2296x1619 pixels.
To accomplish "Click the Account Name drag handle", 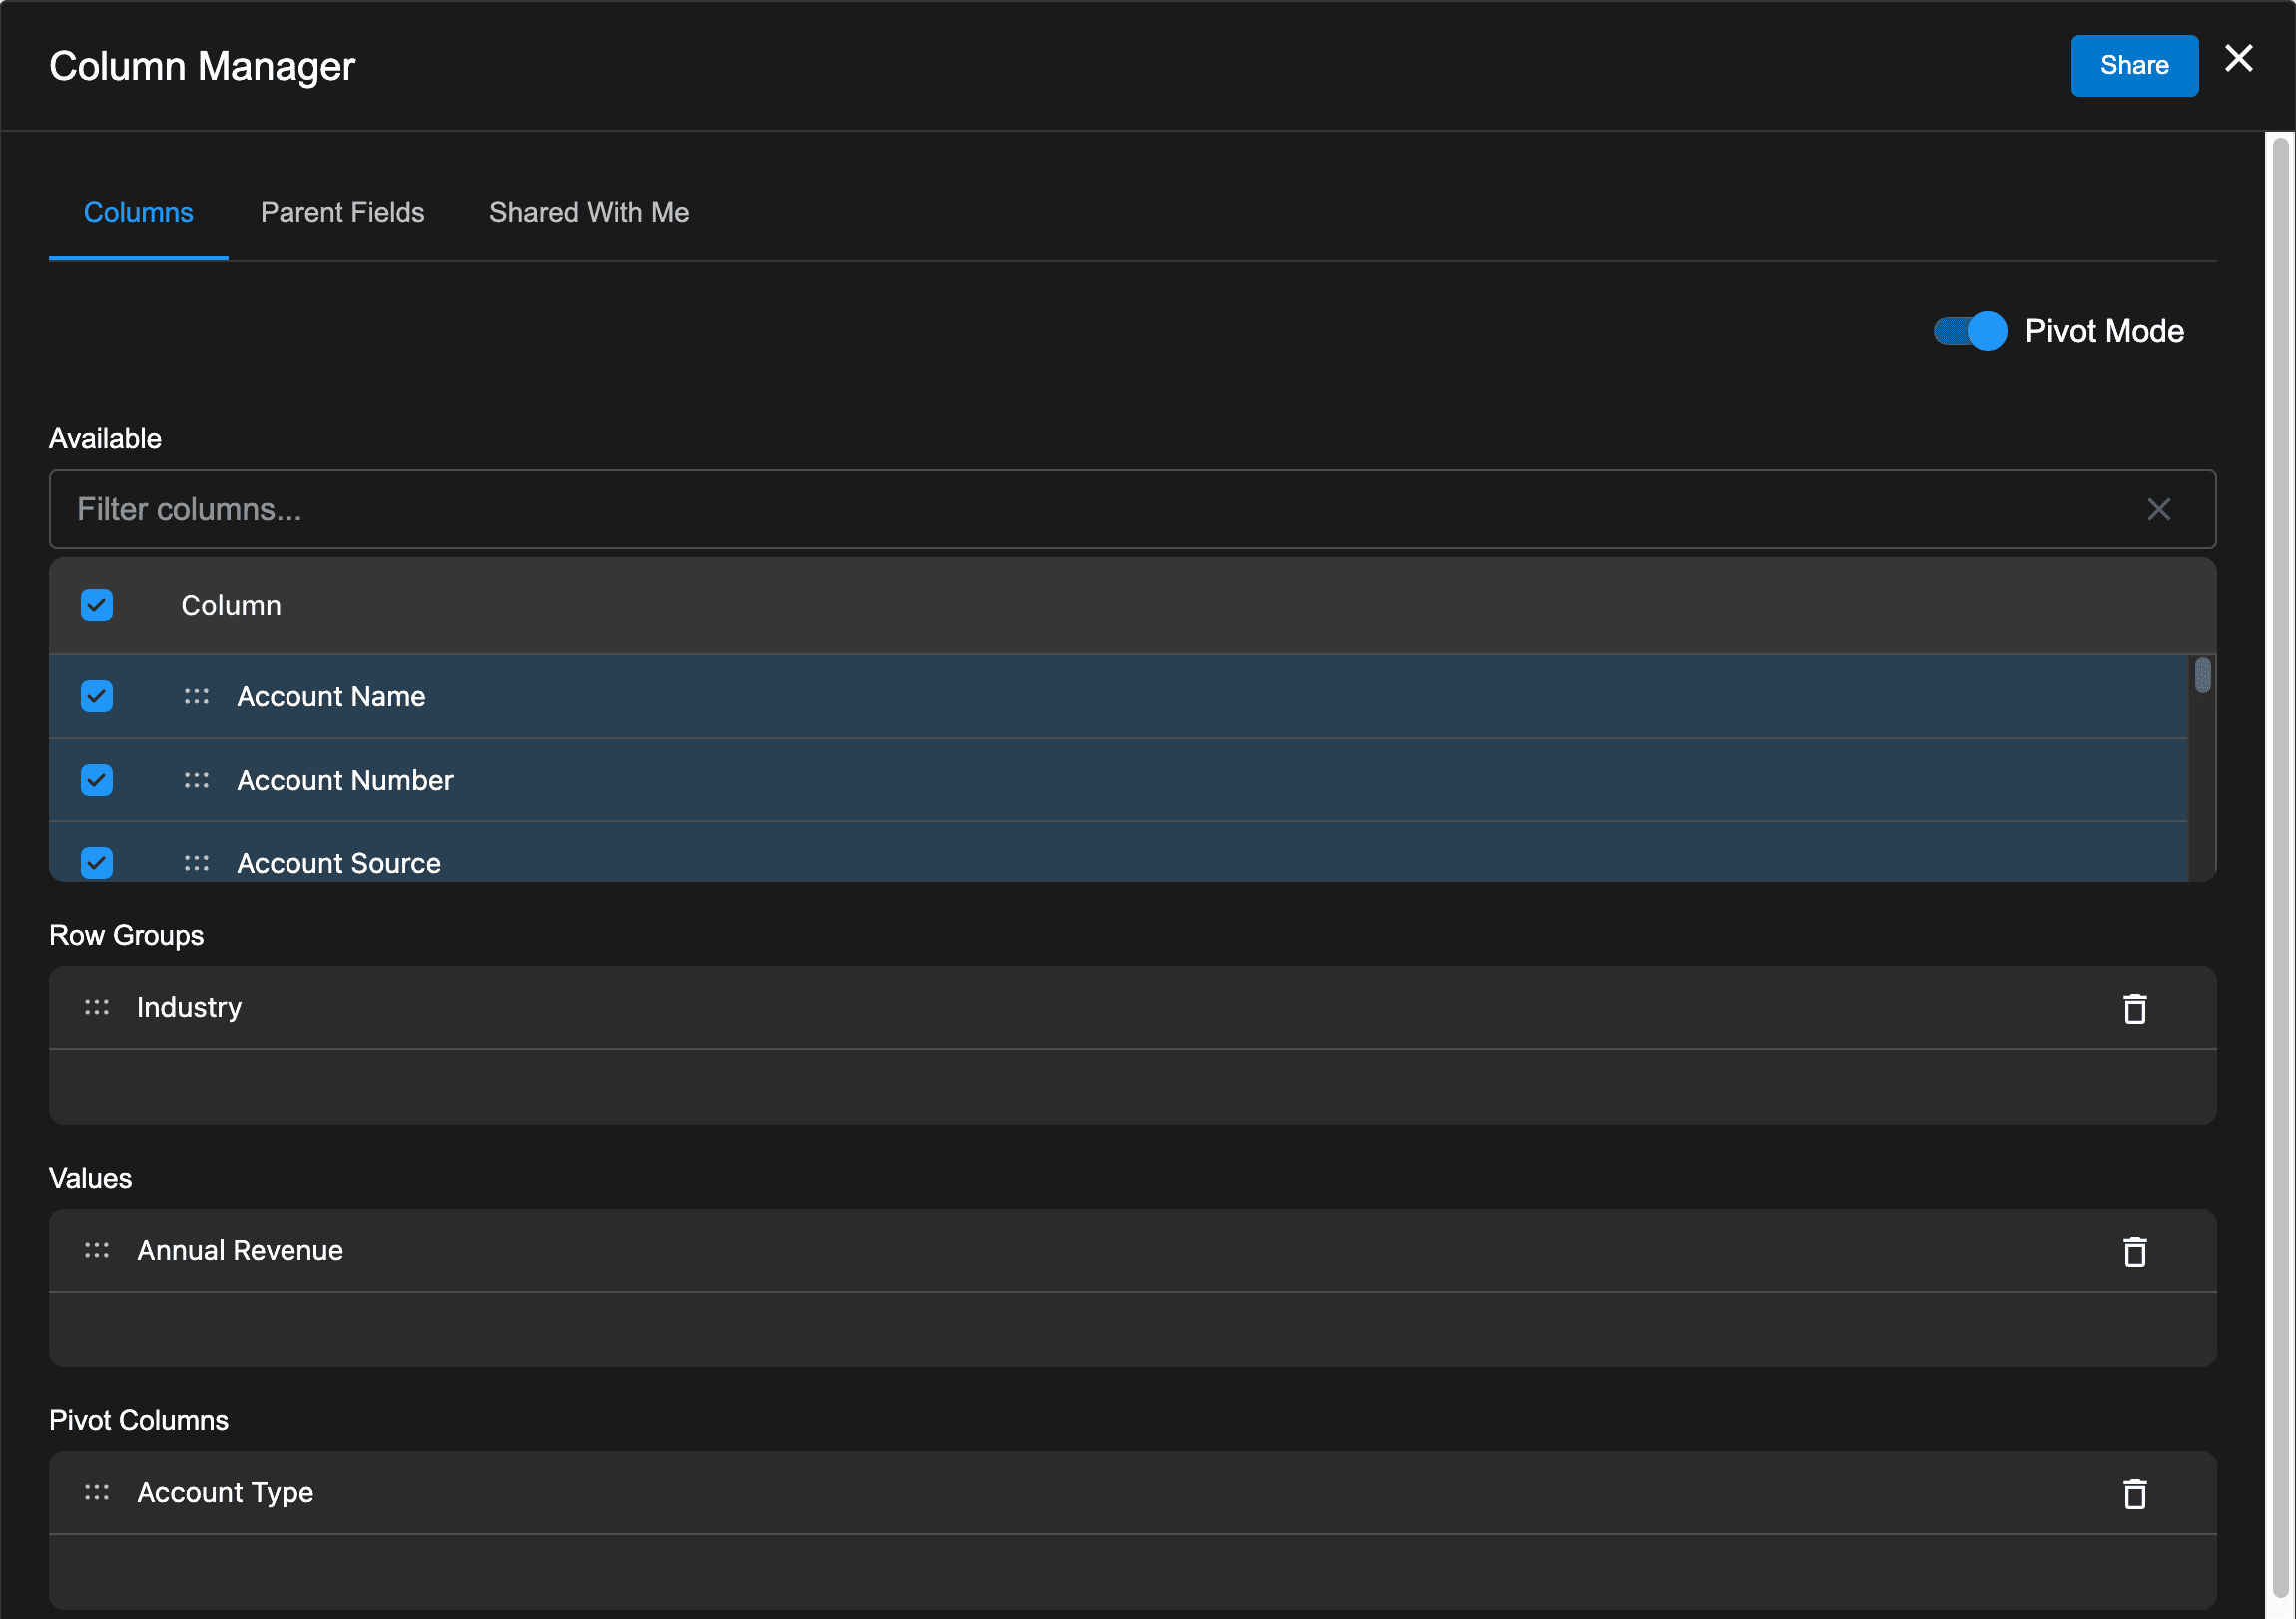I will 196,696.
